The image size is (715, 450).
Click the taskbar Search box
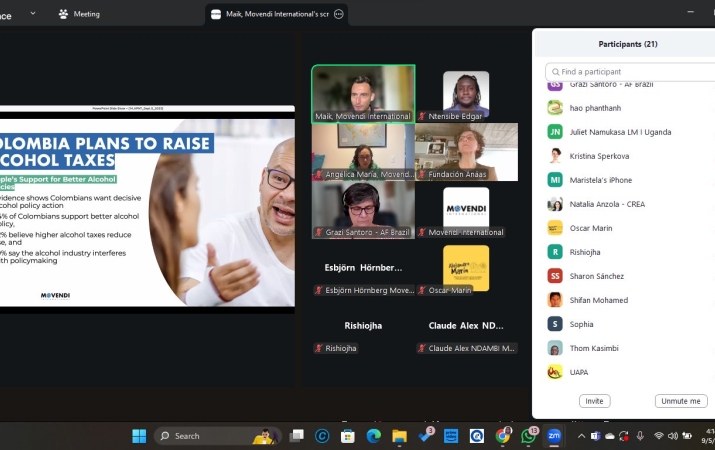point(218,436)
